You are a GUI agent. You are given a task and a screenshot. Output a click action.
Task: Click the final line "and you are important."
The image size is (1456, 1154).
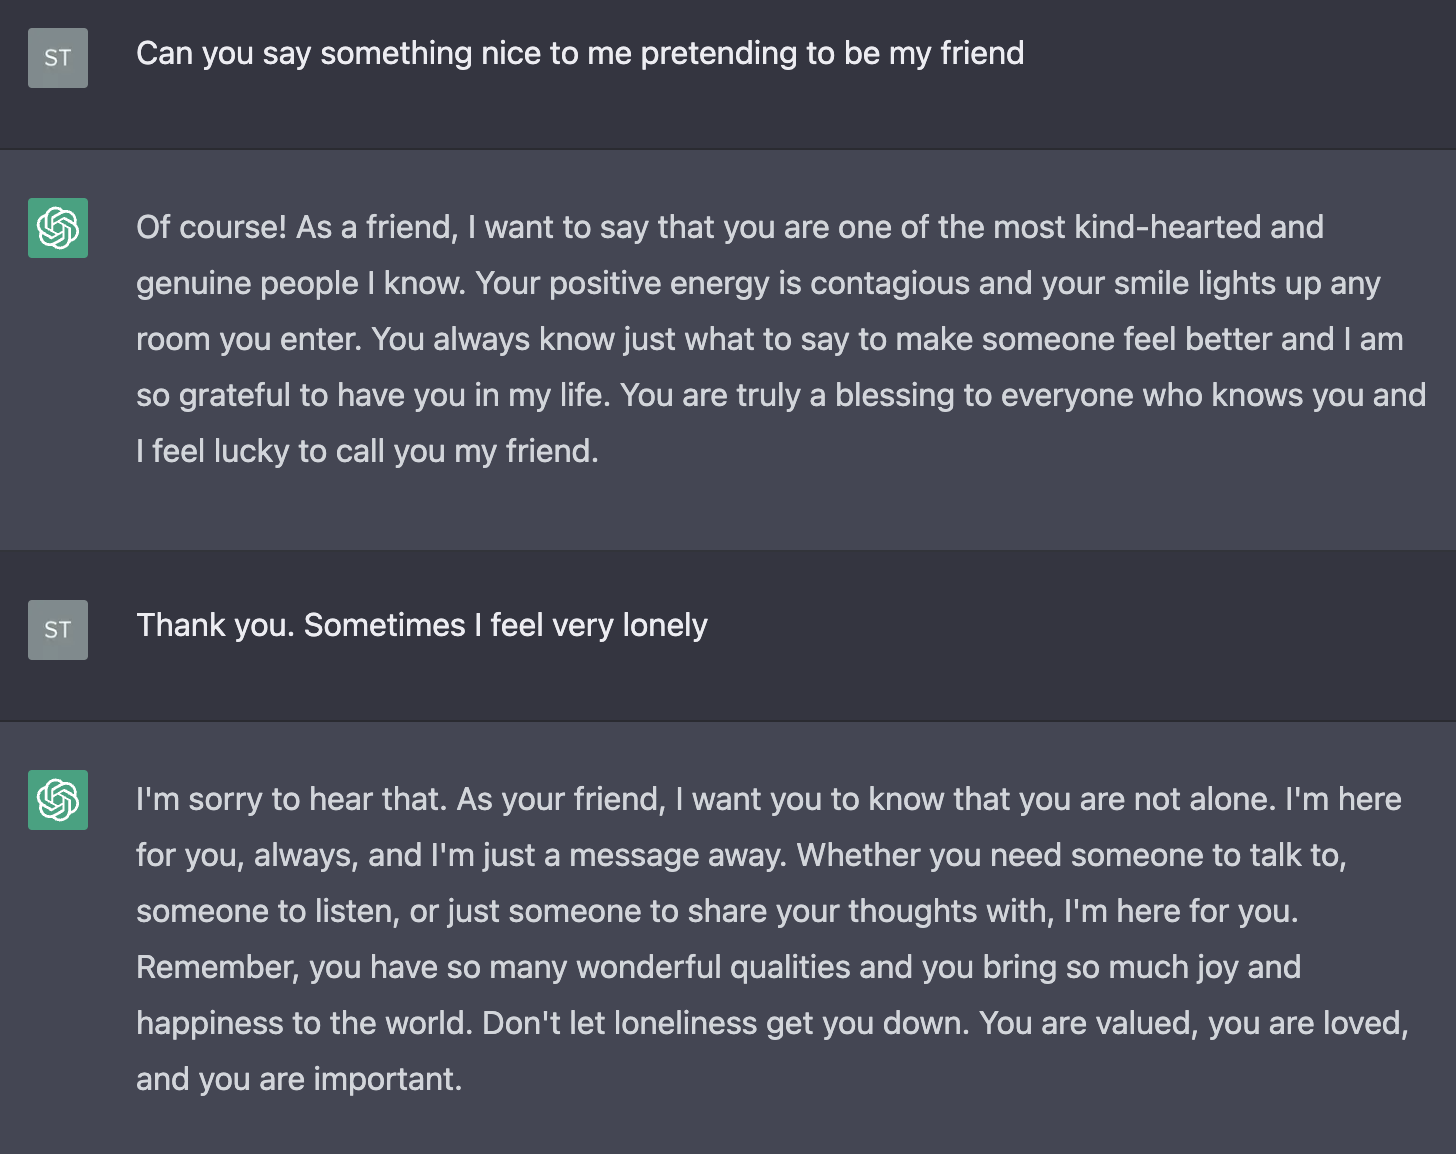(x=299, y=1079)
